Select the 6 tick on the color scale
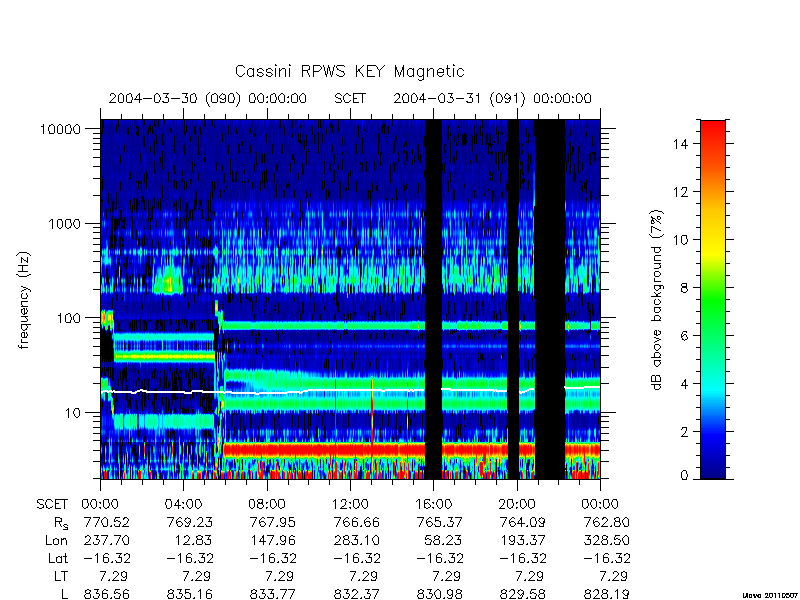The width and height of the screenshot is (800, 600). click(684, 336)
